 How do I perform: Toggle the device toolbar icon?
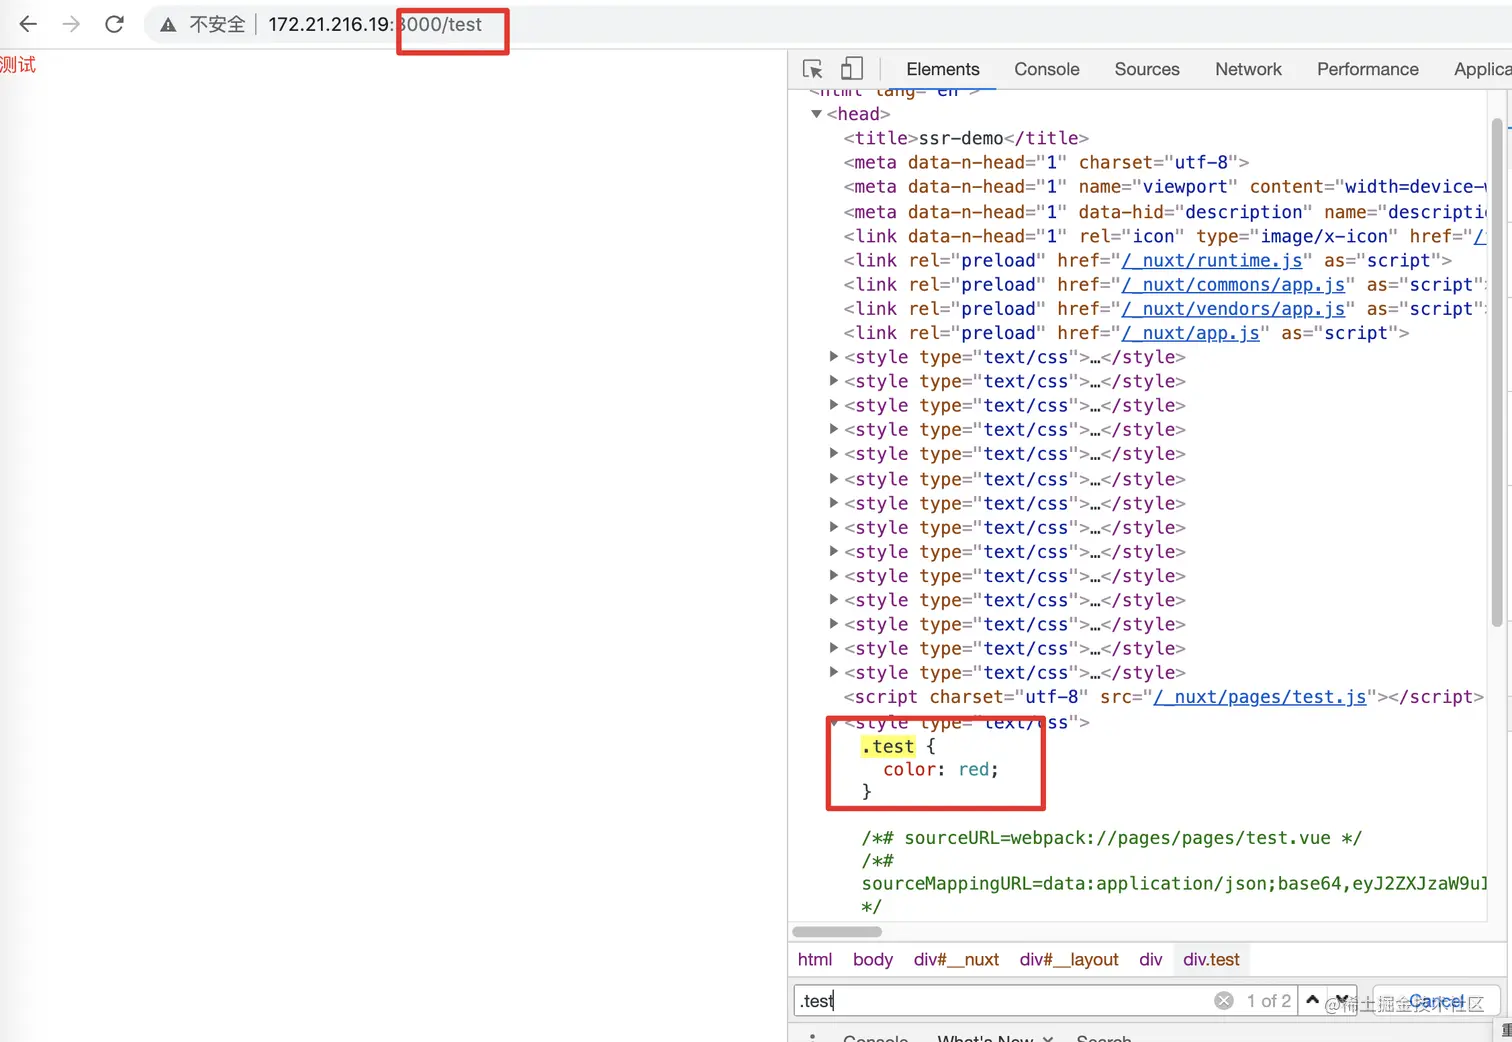tap(851, 68)
